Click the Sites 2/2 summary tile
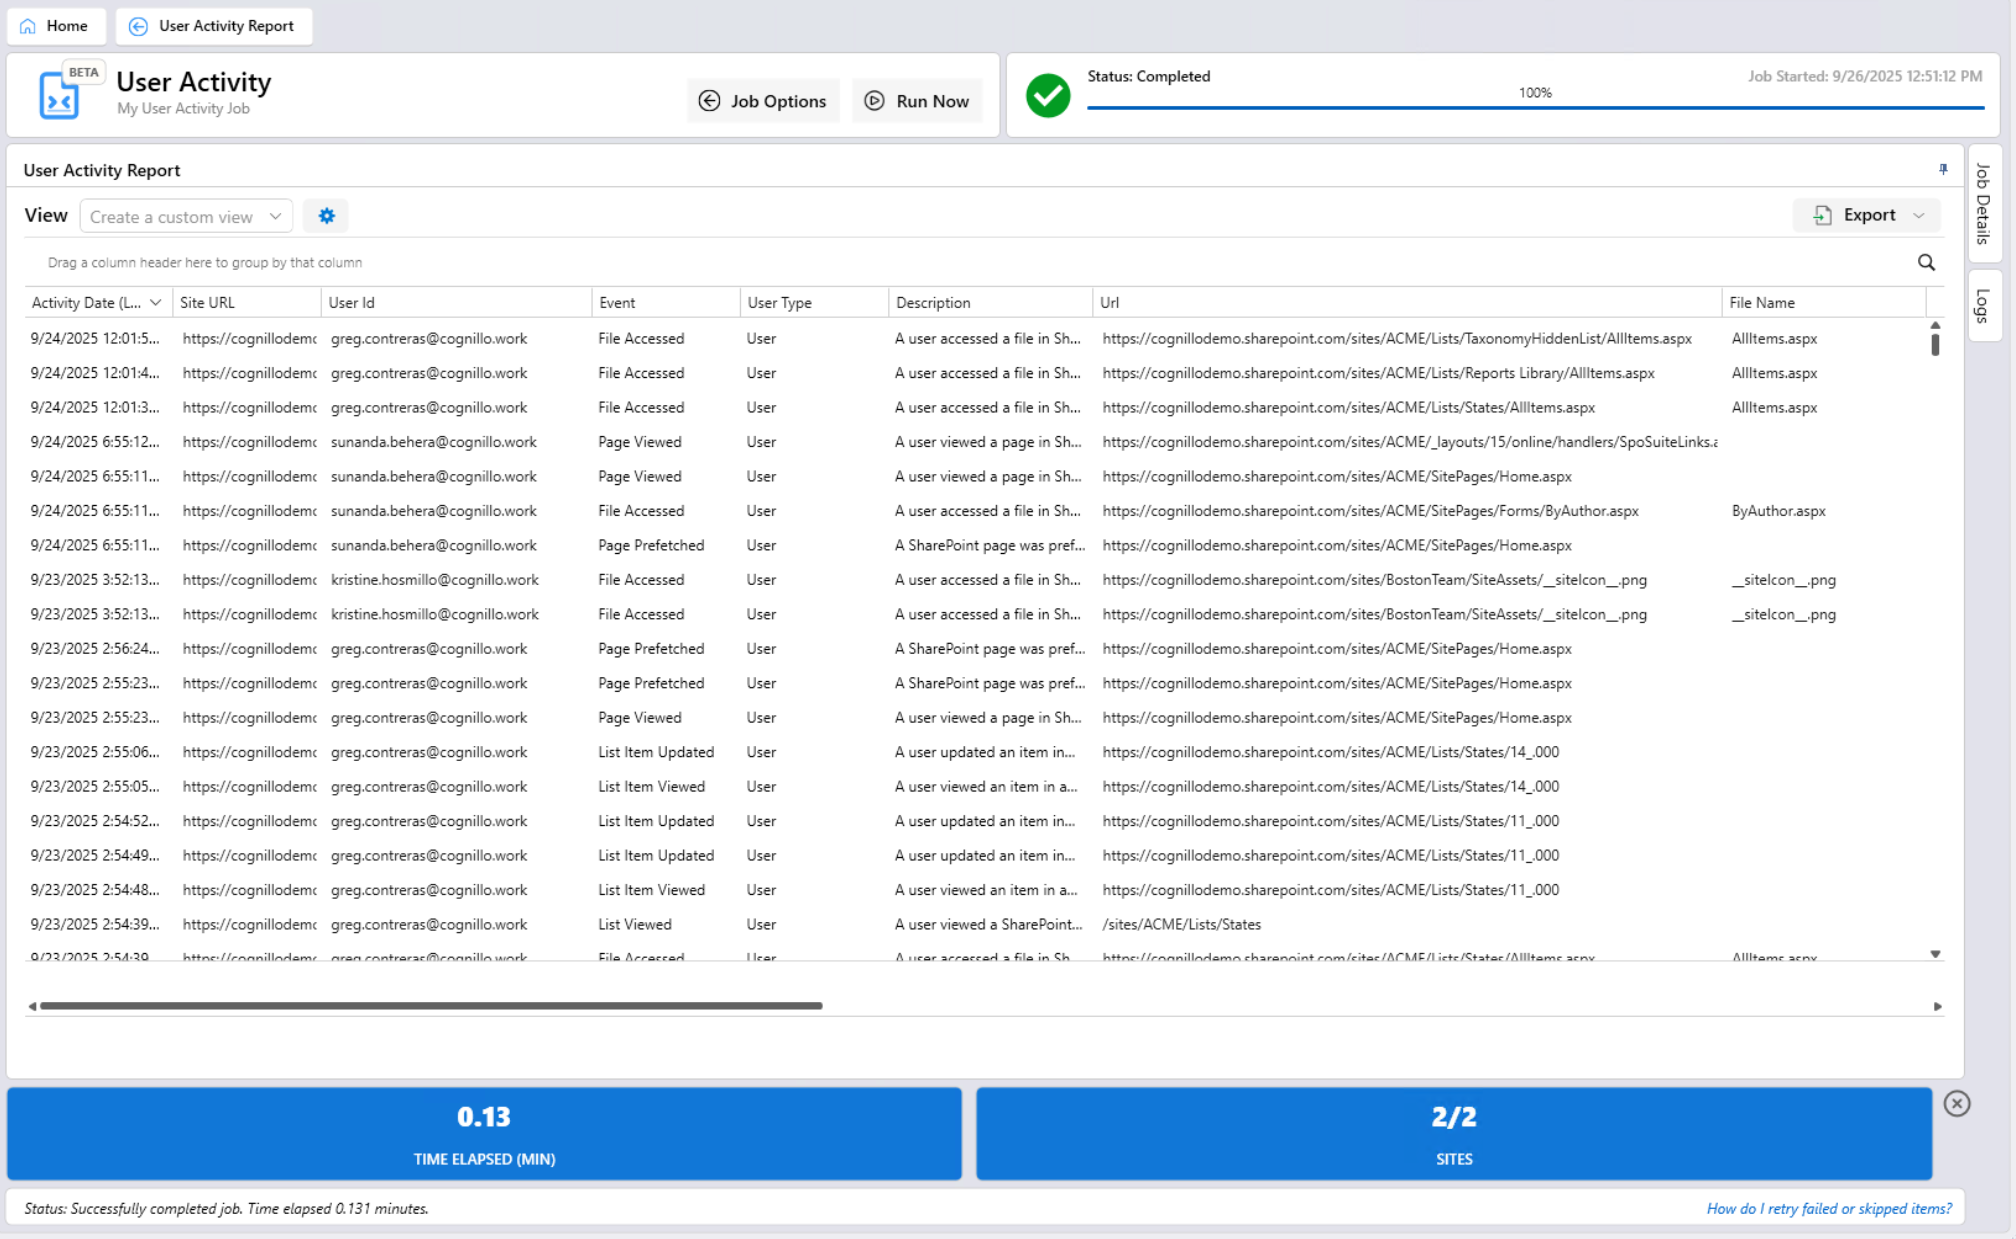 point(1454,1134)
